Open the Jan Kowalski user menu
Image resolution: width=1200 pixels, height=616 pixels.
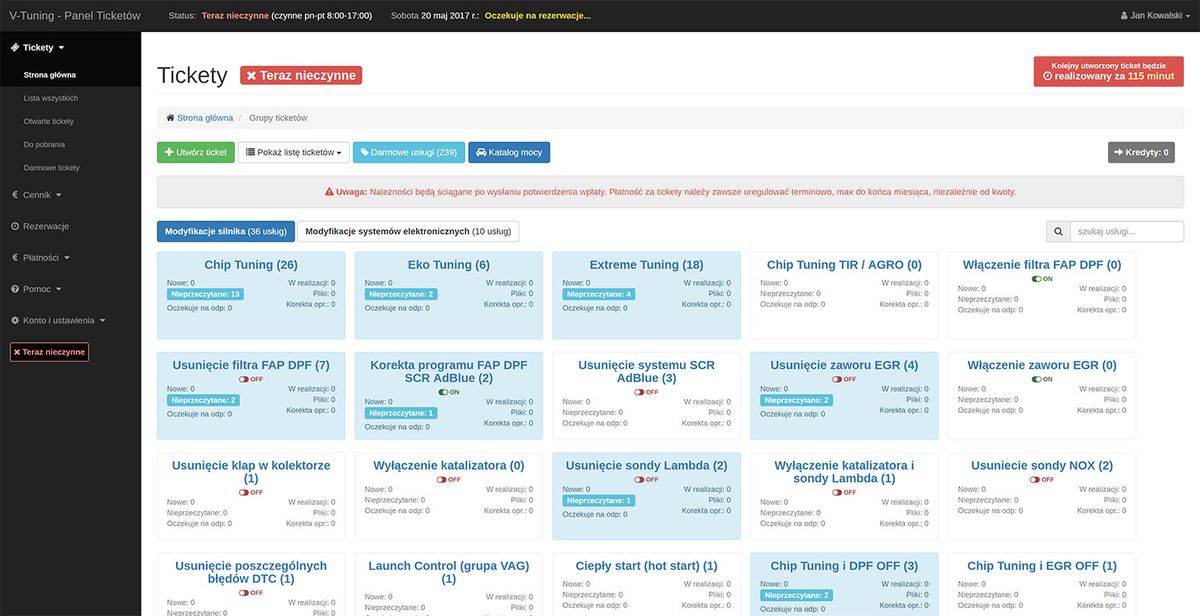1160,16
